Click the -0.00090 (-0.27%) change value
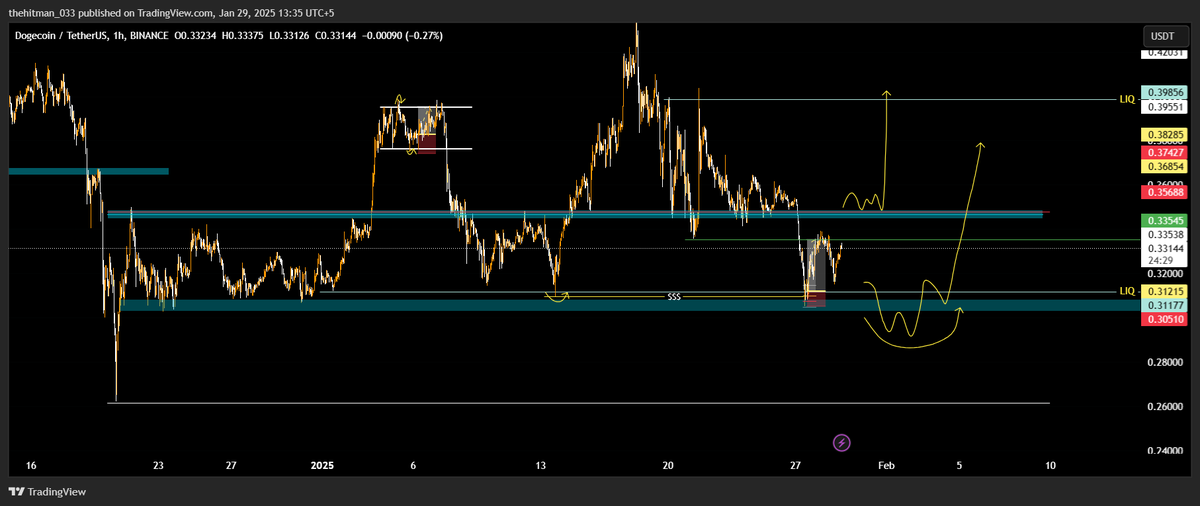 (x=400, y=35)
